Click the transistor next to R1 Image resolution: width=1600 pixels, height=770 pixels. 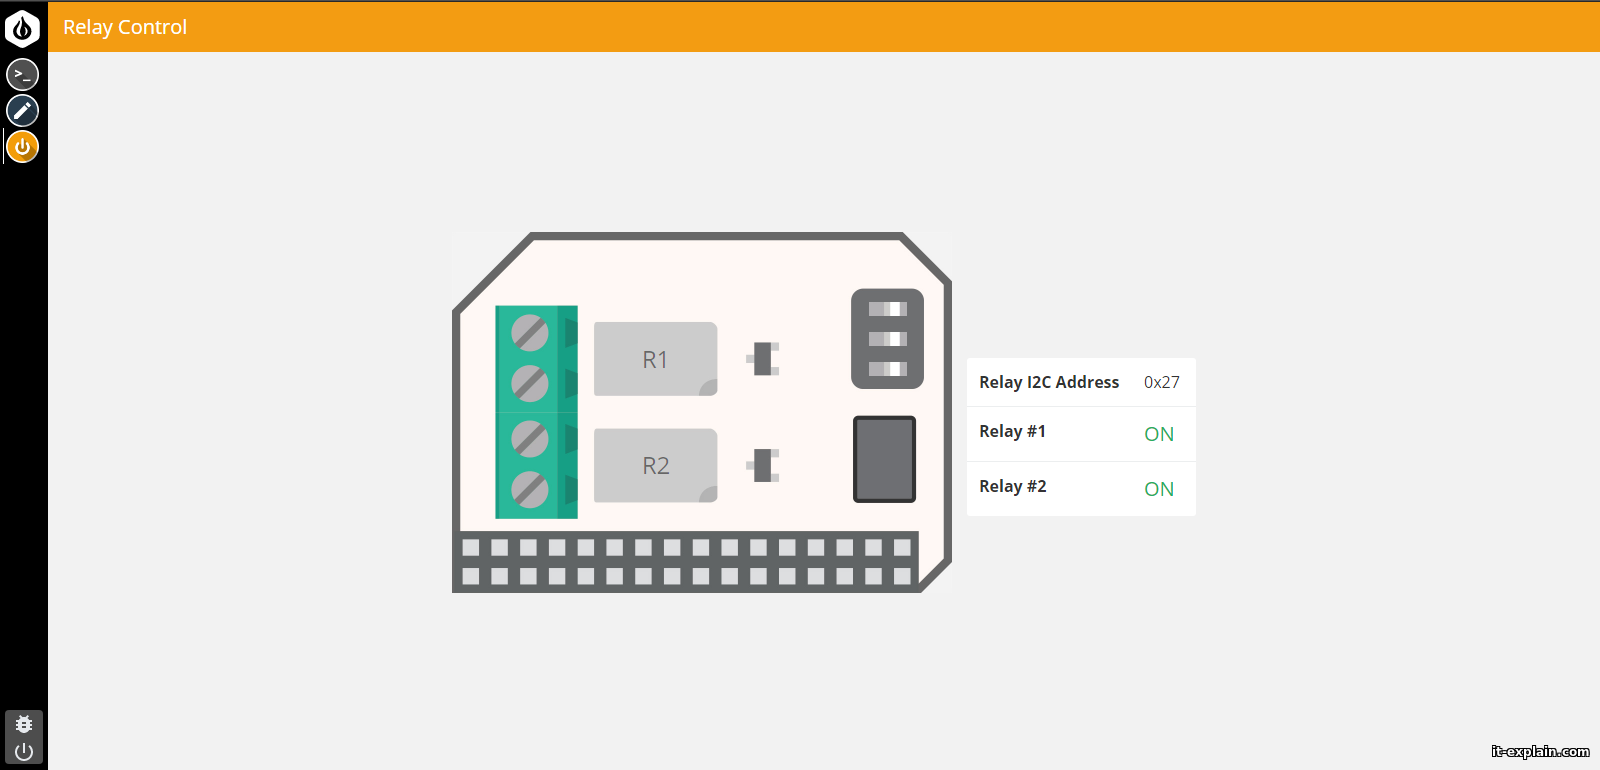(763, 359)
